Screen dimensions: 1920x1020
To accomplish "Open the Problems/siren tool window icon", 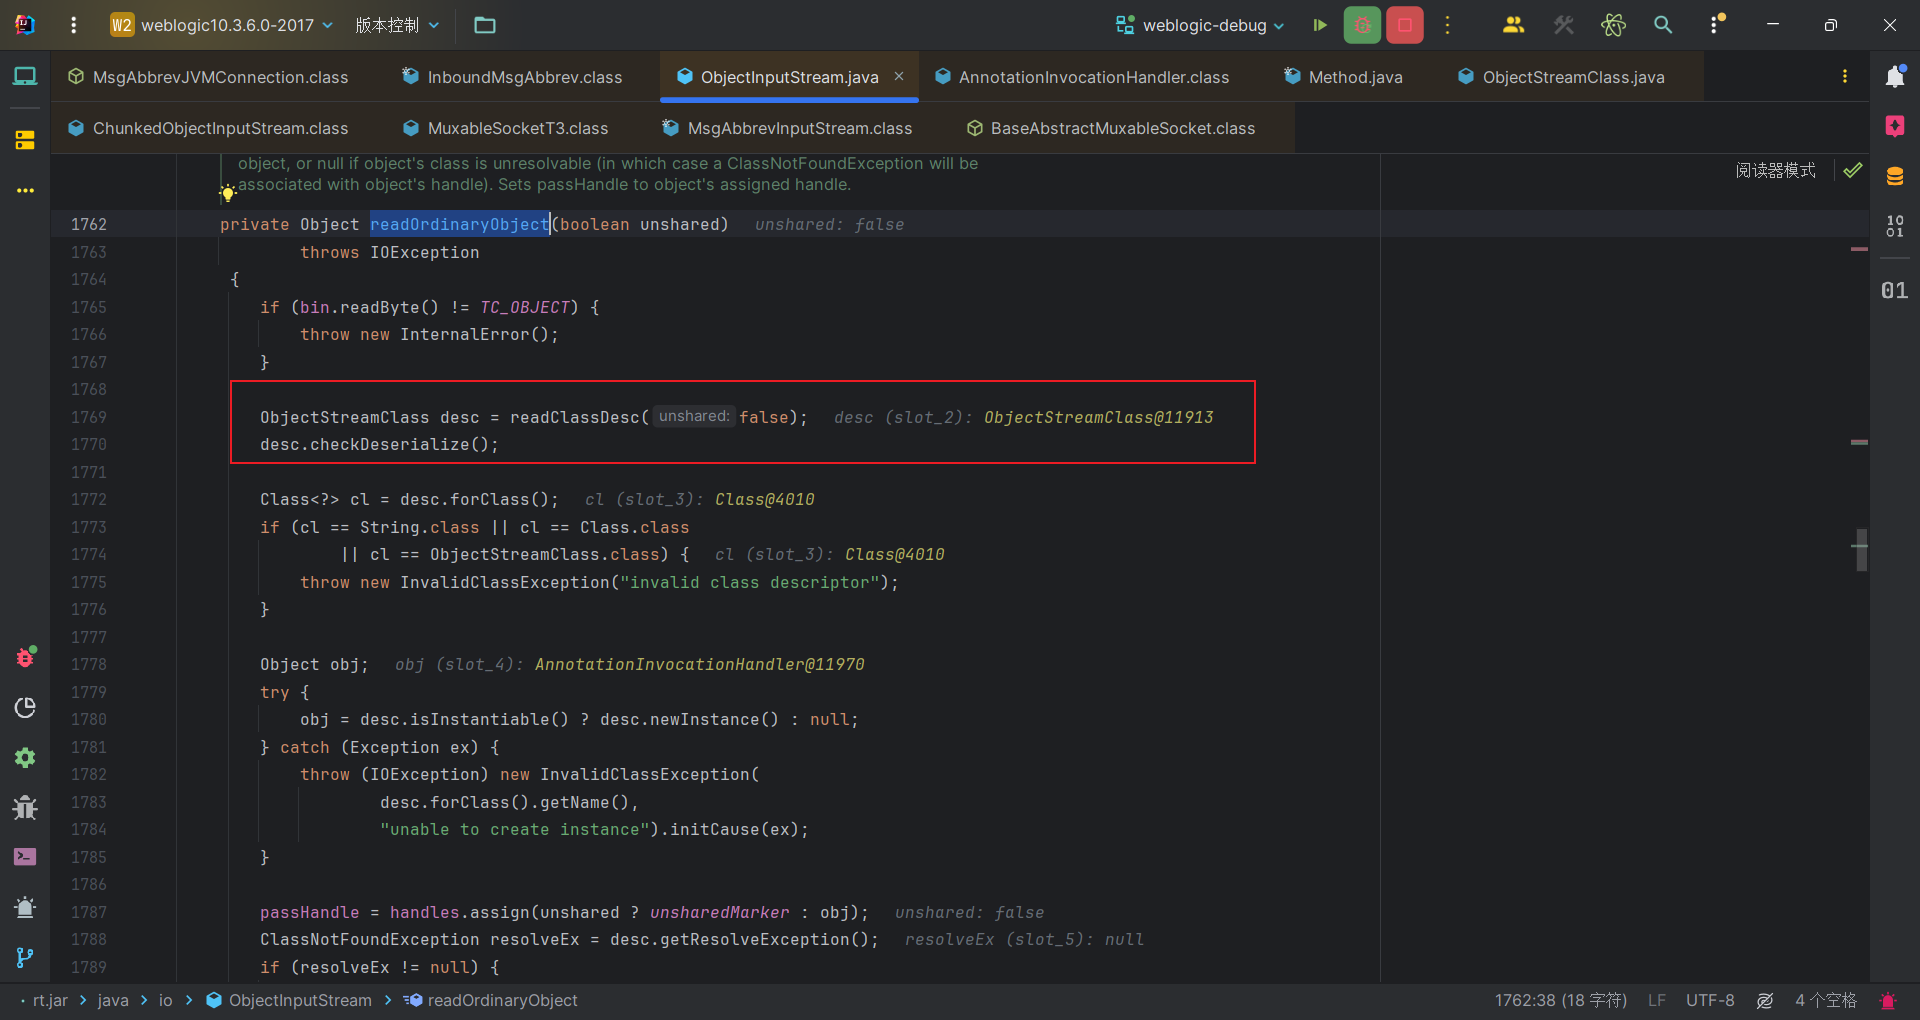I will coord(25,907).
